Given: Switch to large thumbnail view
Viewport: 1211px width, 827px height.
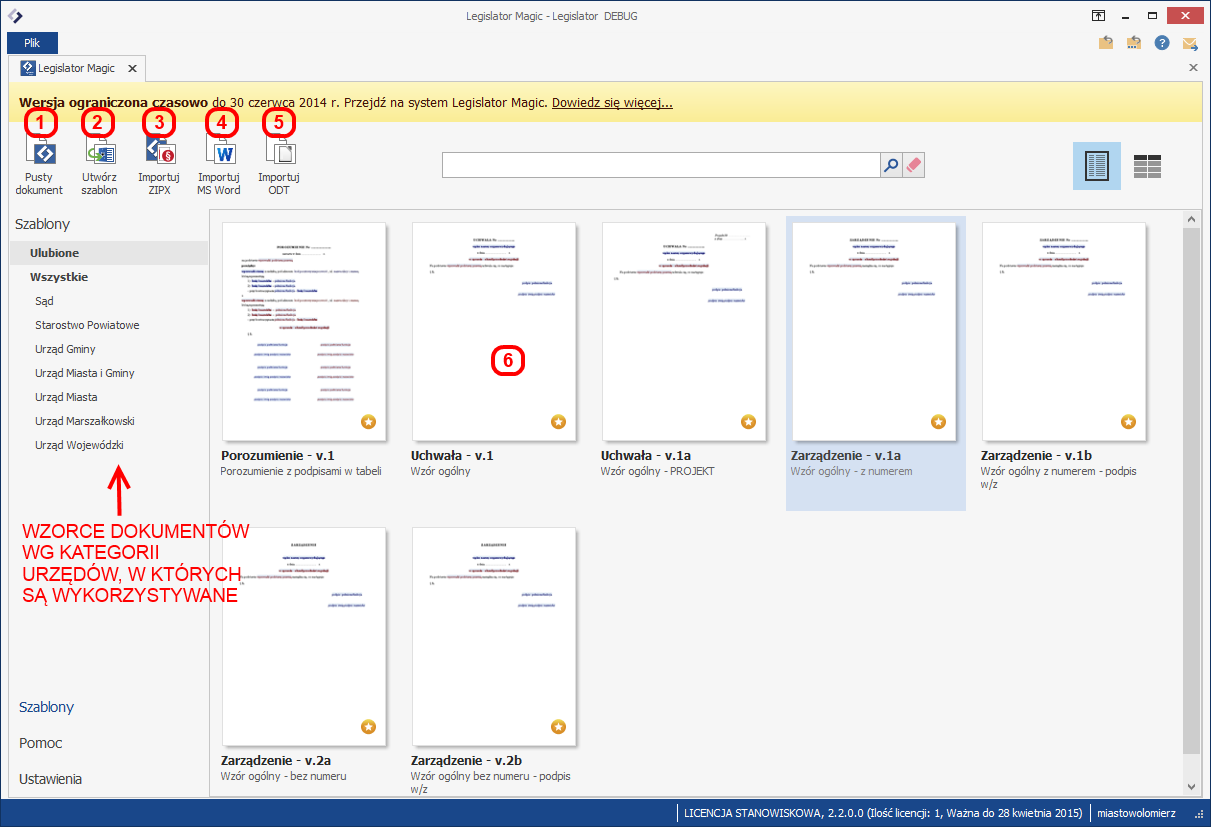Looking at the screenshot, I should pos(1097,166).
